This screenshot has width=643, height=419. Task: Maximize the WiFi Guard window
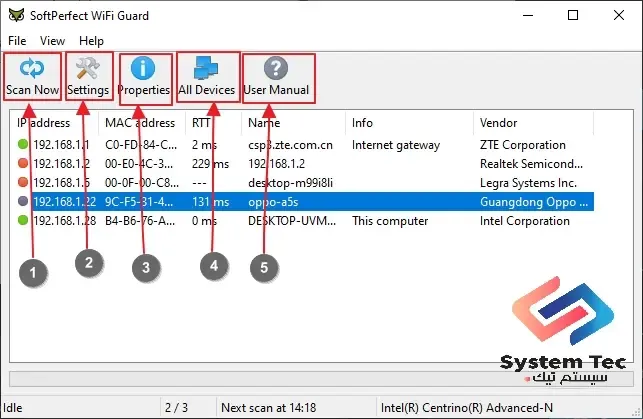click(573, 16)
